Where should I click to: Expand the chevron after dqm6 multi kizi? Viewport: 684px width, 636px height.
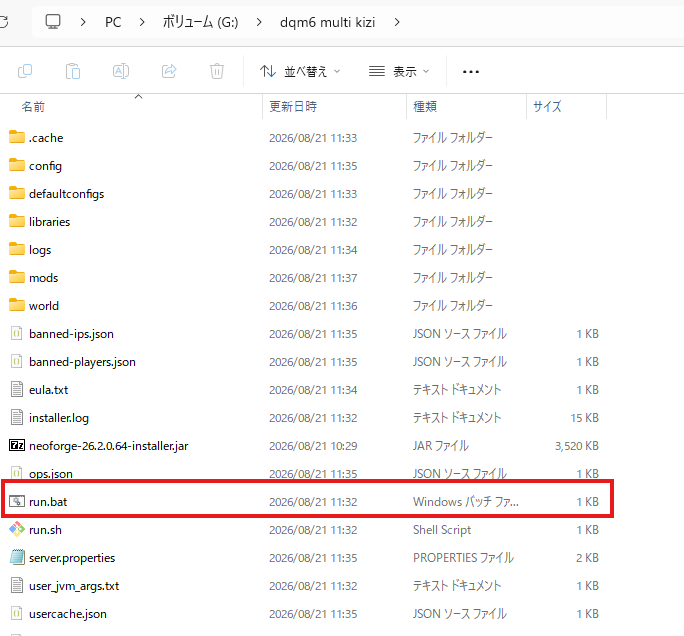pyautogui.click(x=397, y=22)
